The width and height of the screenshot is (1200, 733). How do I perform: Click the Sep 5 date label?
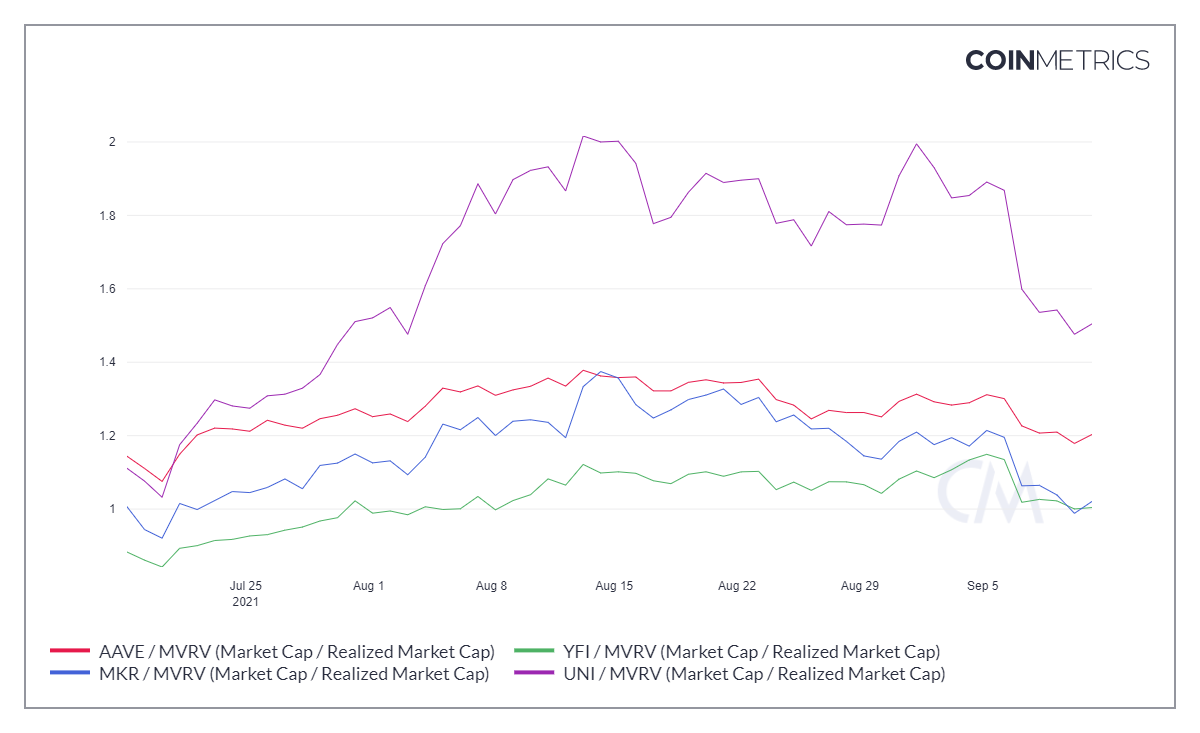982,586
